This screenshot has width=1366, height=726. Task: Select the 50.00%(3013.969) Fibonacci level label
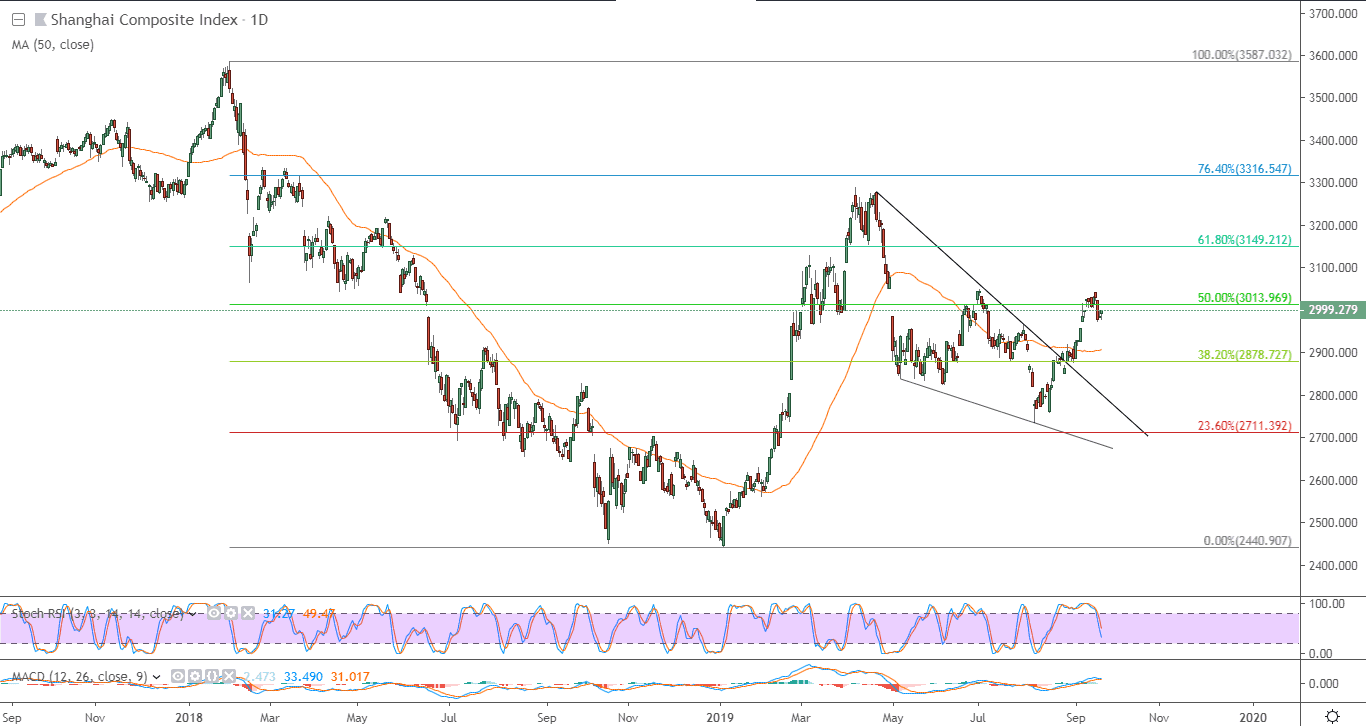point(1245,298)
